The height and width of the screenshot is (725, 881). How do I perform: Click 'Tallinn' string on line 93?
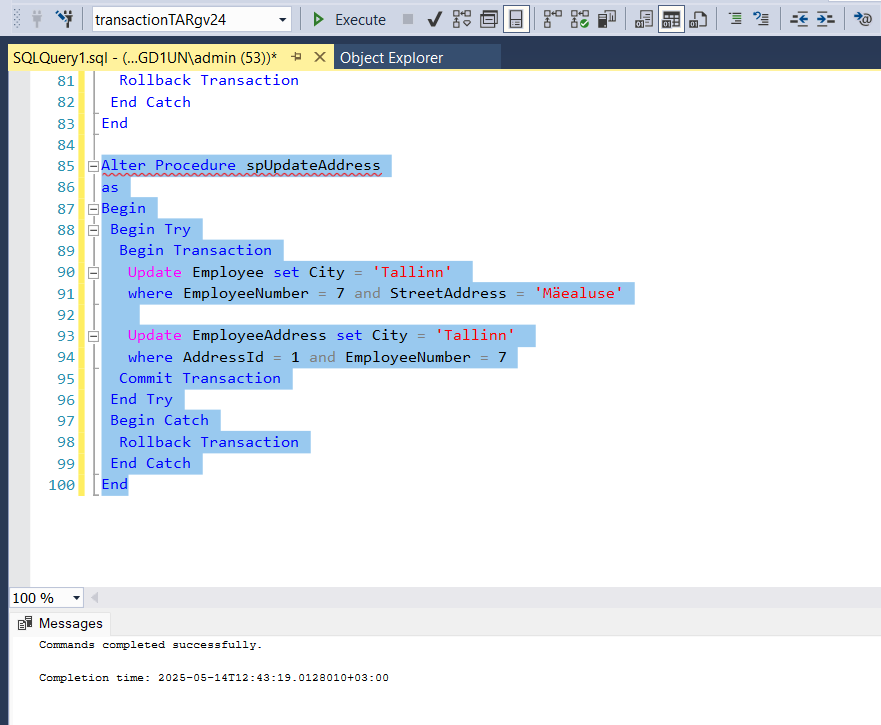tap(475, 336)
